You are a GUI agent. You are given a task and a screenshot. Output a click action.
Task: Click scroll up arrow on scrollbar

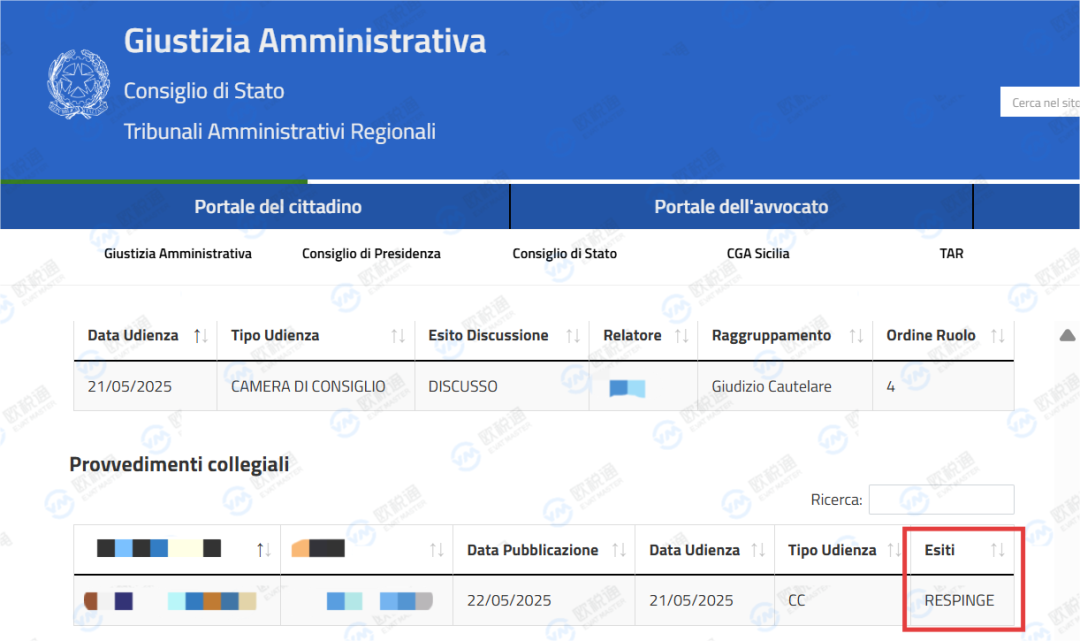pyautogui.click(x=1067, y=335)
